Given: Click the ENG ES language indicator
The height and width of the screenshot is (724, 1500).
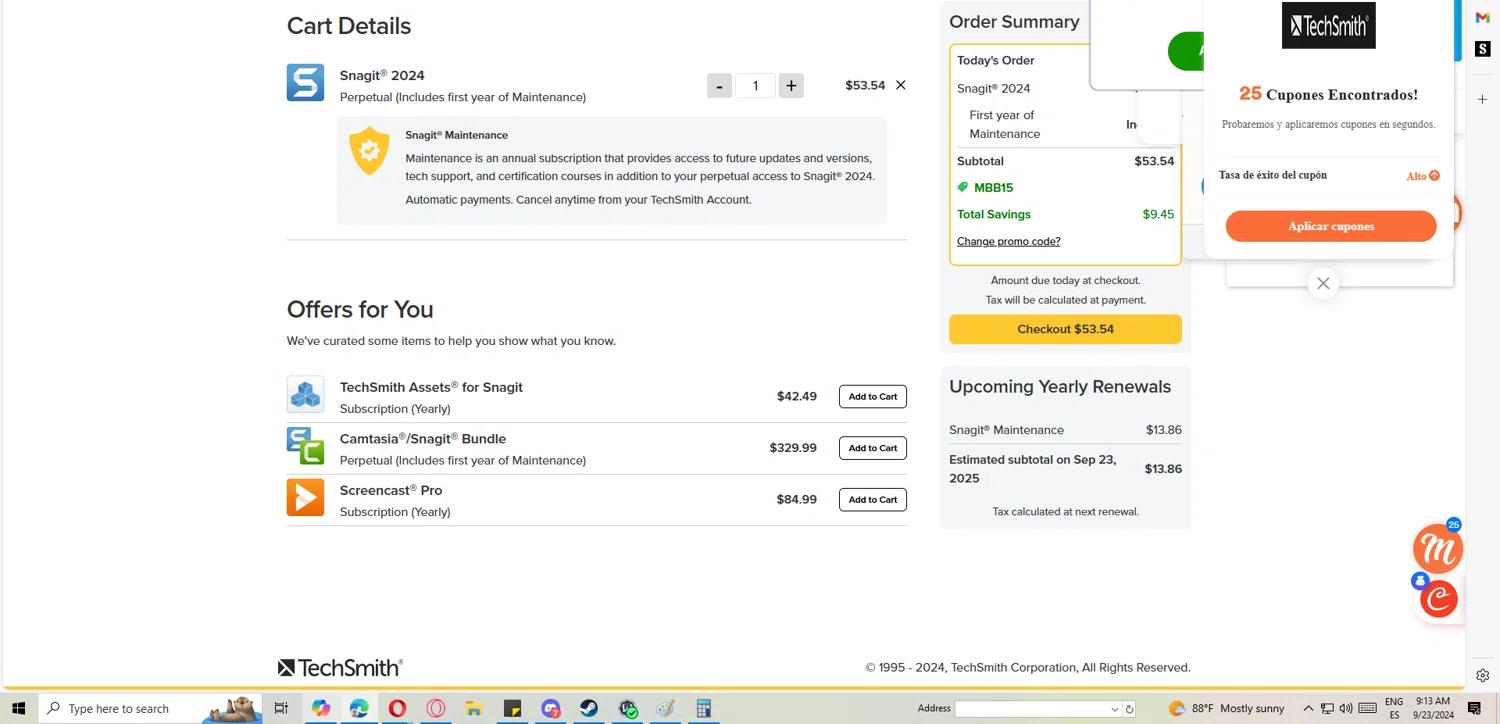Looking at the screenshot, I should 1394,708.
